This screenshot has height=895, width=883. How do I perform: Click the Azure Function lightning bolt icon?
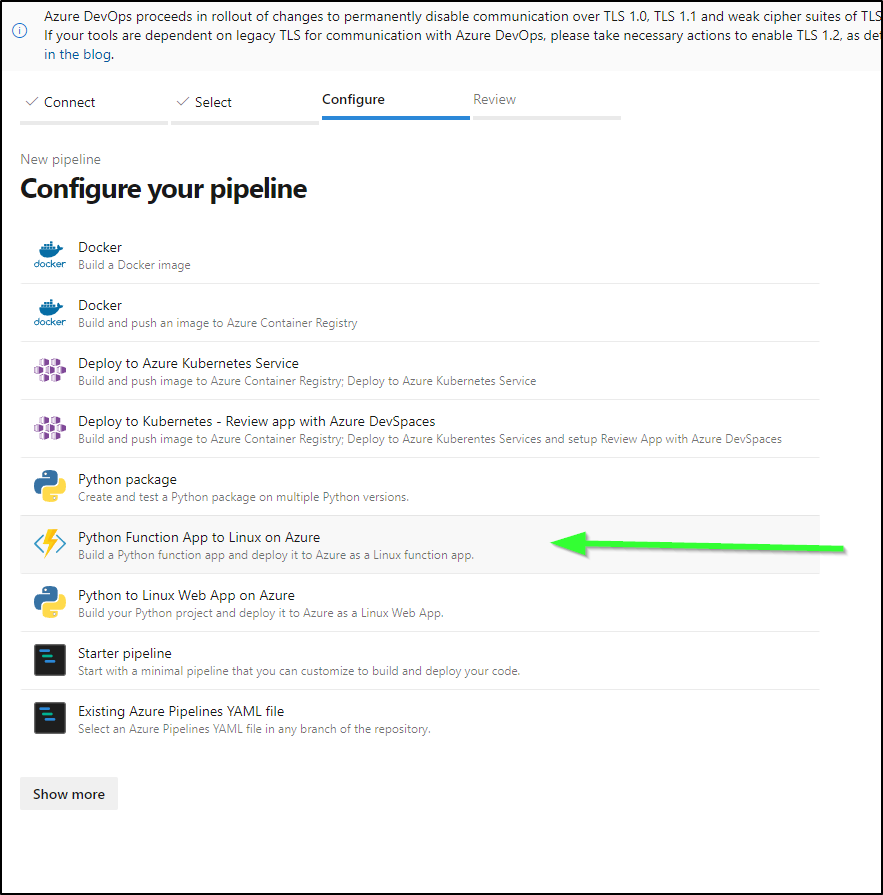click(50, 544)
